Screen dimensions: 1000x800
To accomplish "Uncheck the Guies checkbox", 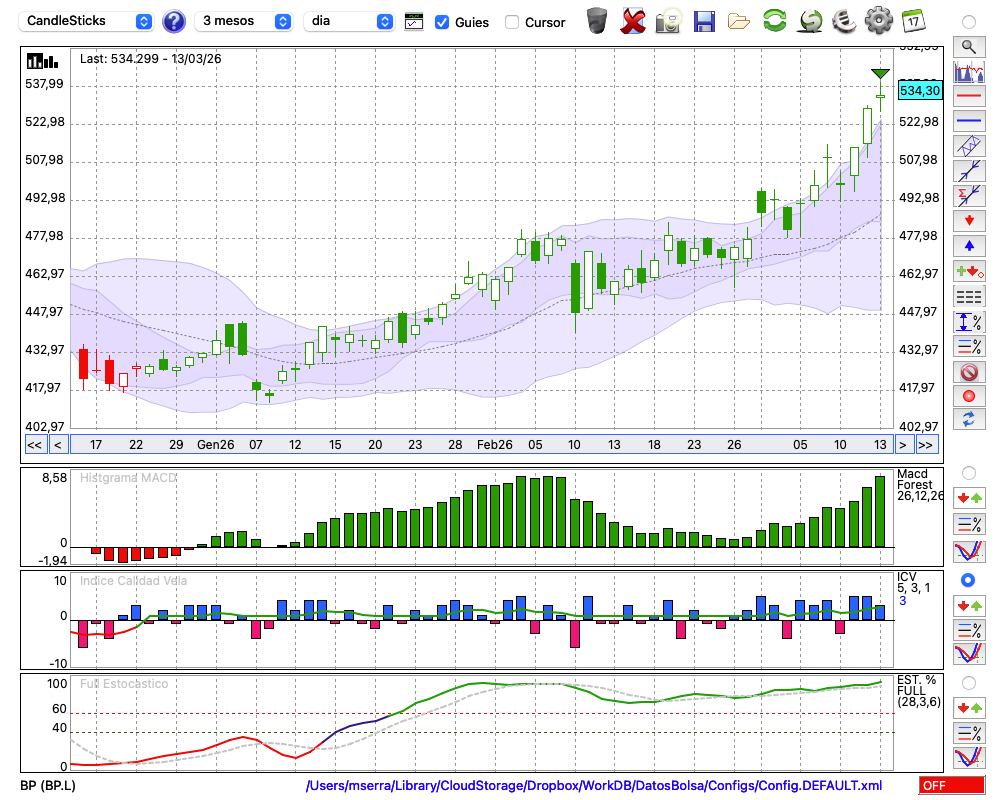I will pos(442,22).
